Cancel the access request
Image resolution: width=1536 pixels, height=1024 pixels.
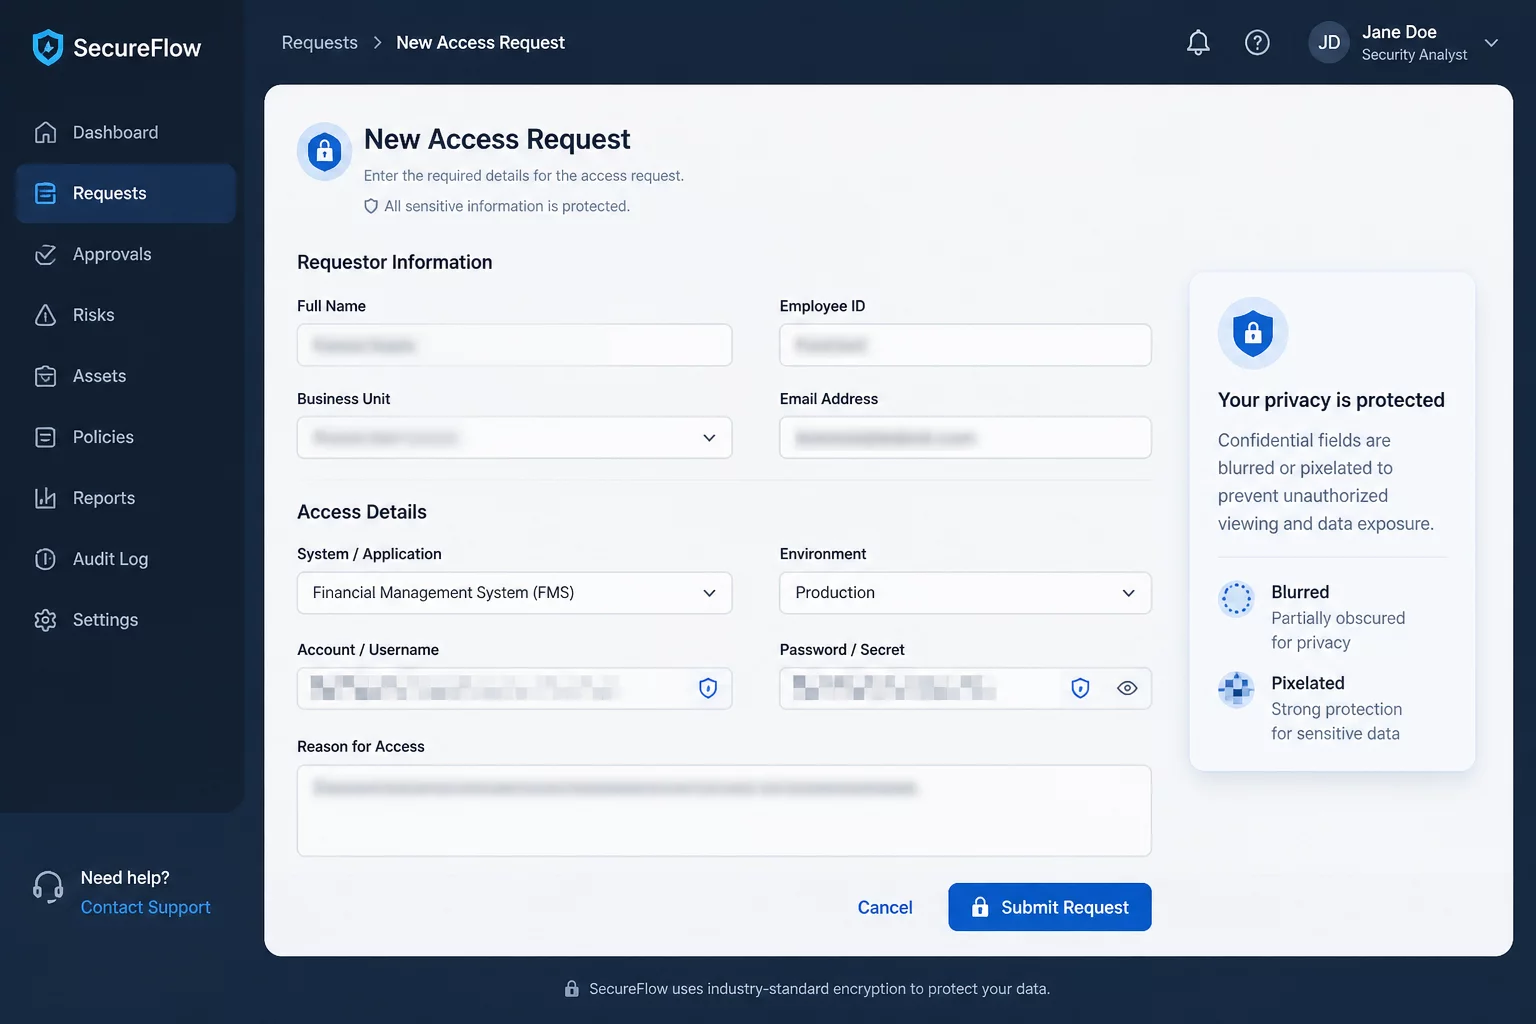tap(885, 907)
